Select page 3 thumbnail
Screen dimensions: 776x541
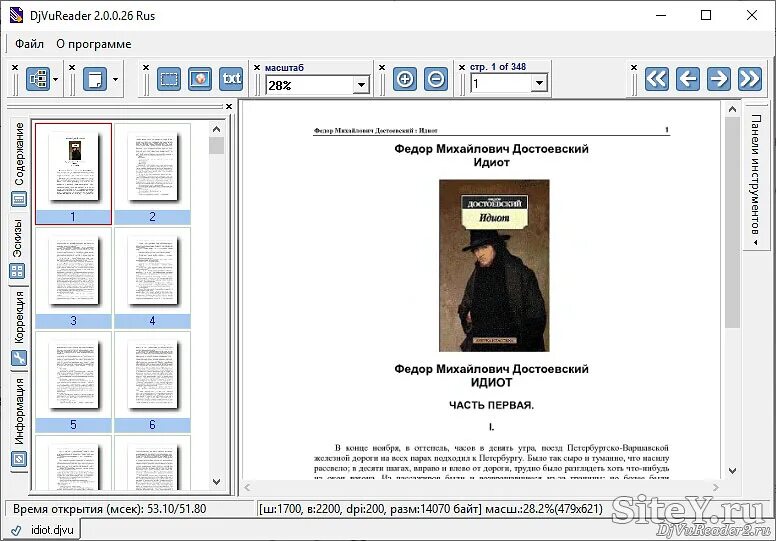pos(73,278)
